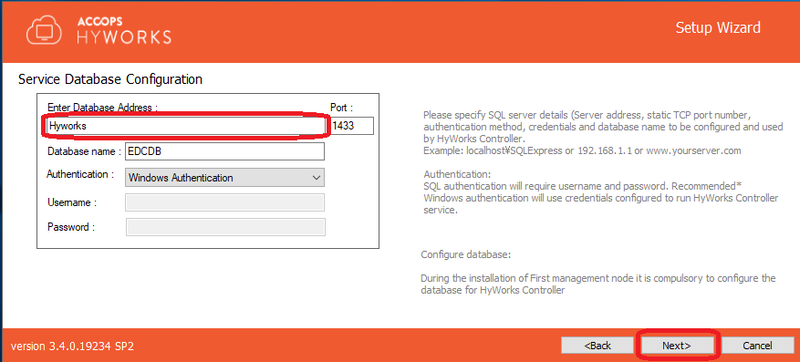Go back with the <Back button

click(x=597, y=345)
